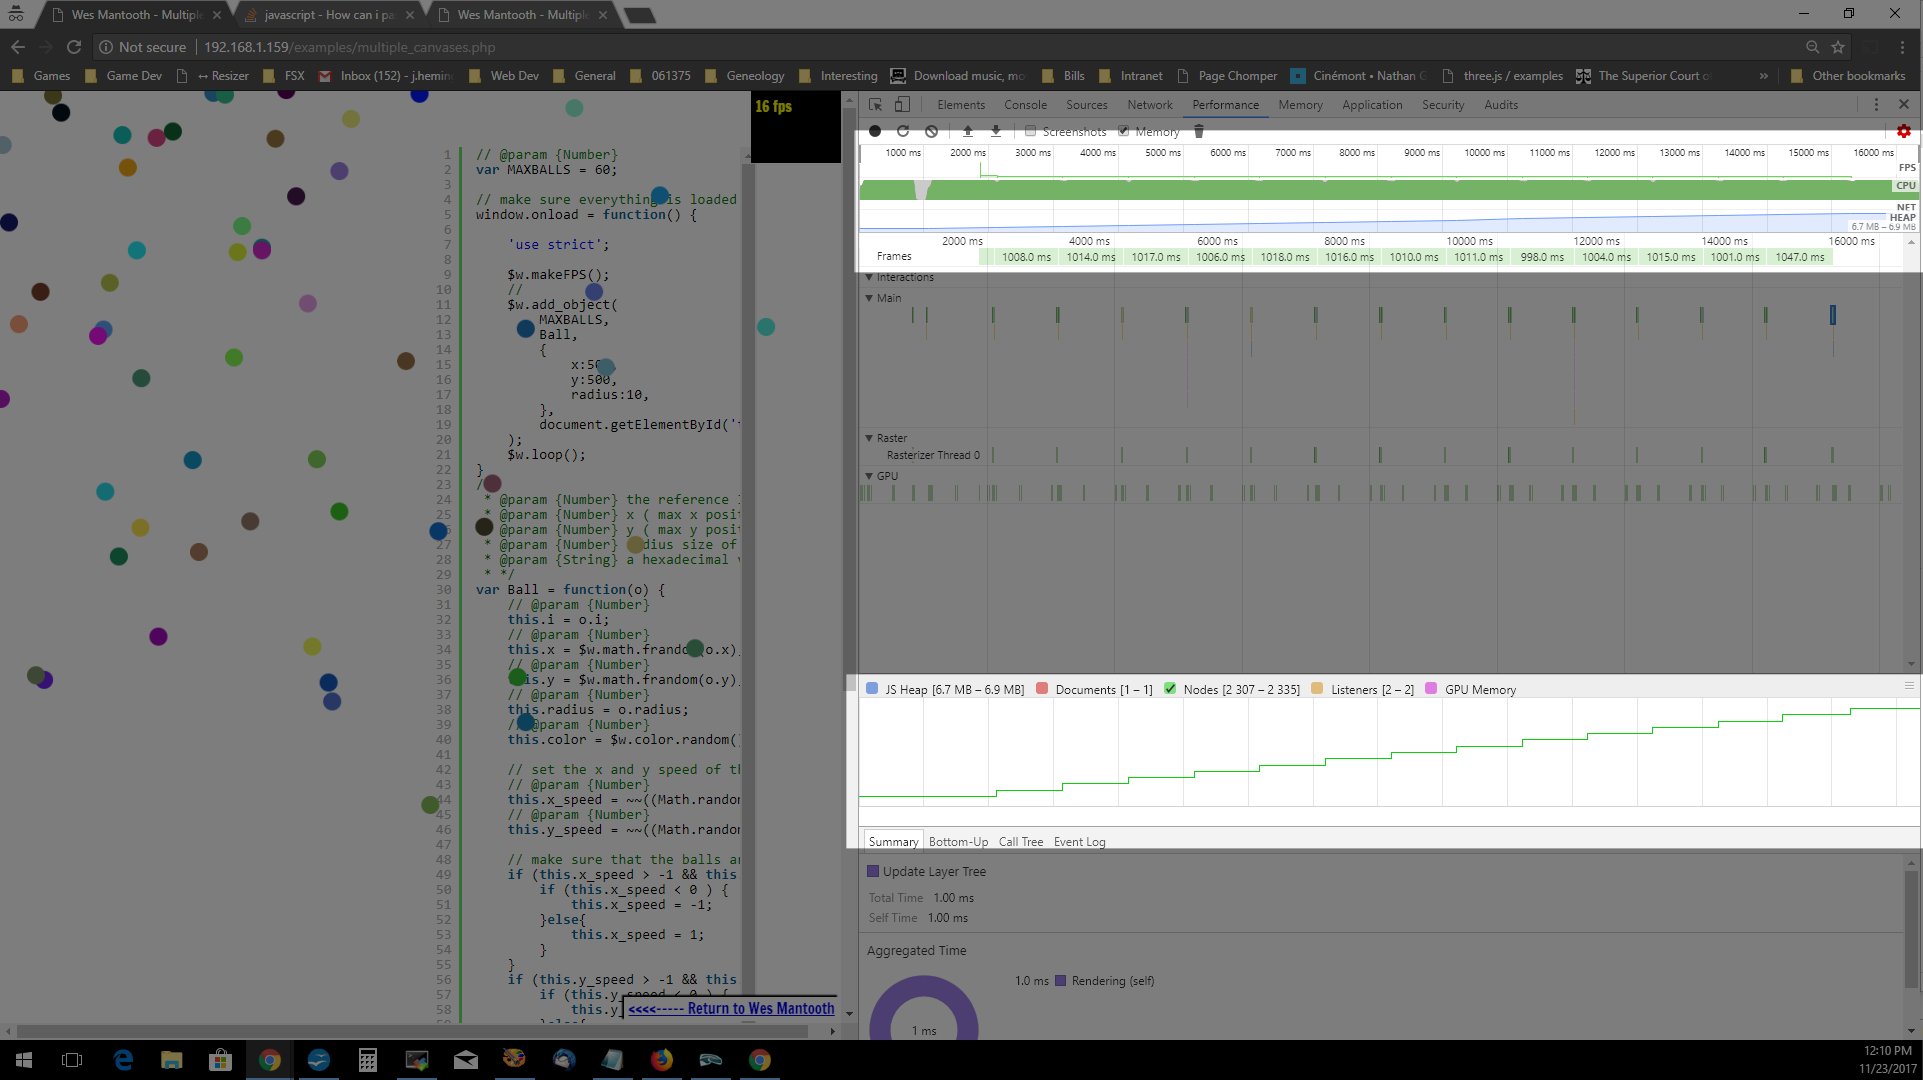Collapse the GPU section
The height and width of the screenshot is (1080, 1923).
pos(869,476)
